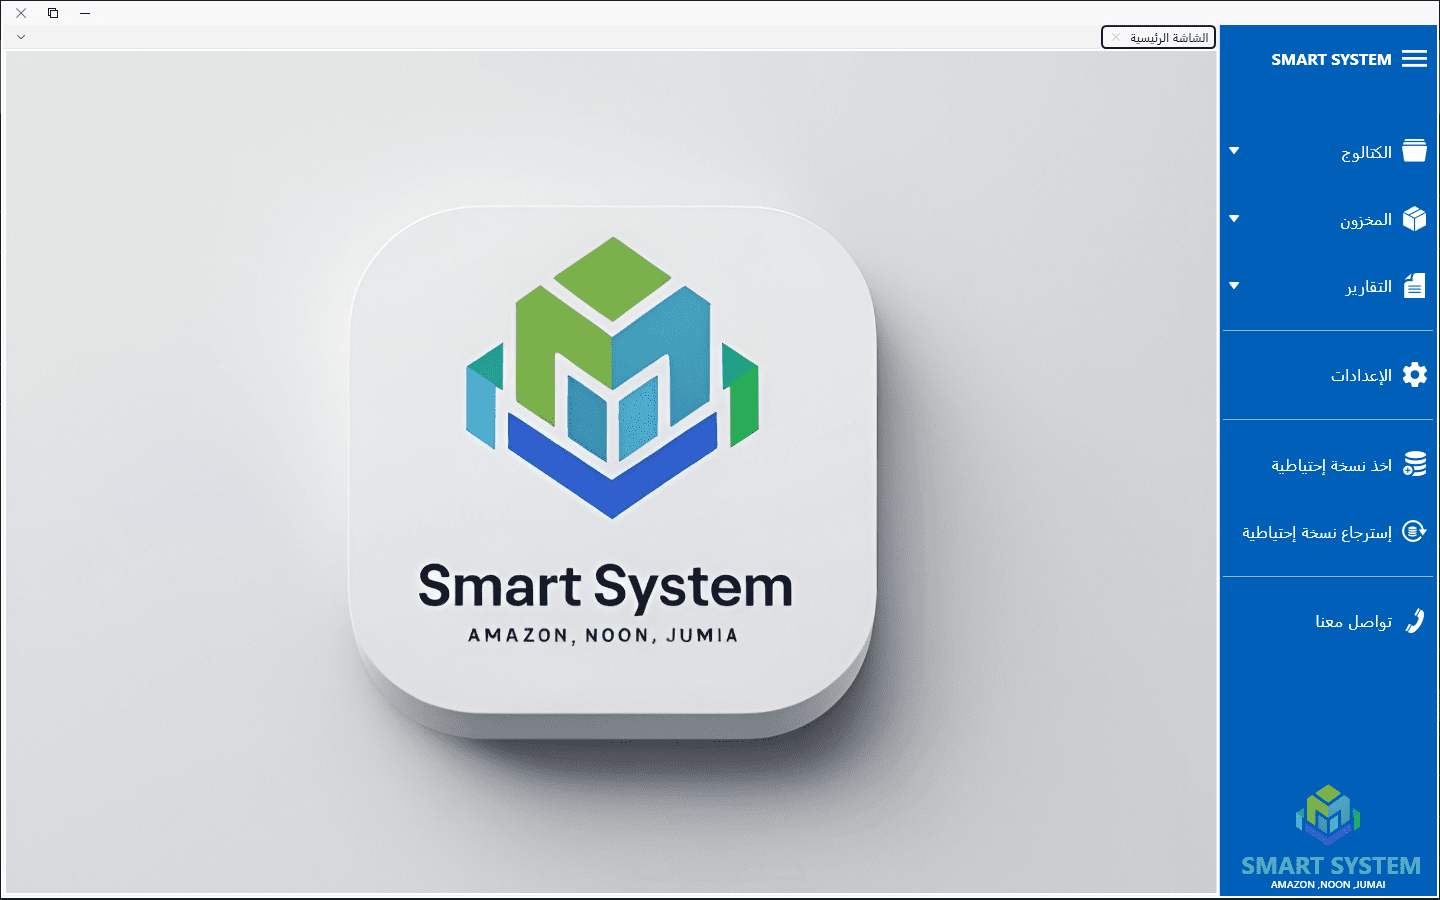Select the التقارير menu item
Screen dimensions: 1440x900
coord(1328,286)
